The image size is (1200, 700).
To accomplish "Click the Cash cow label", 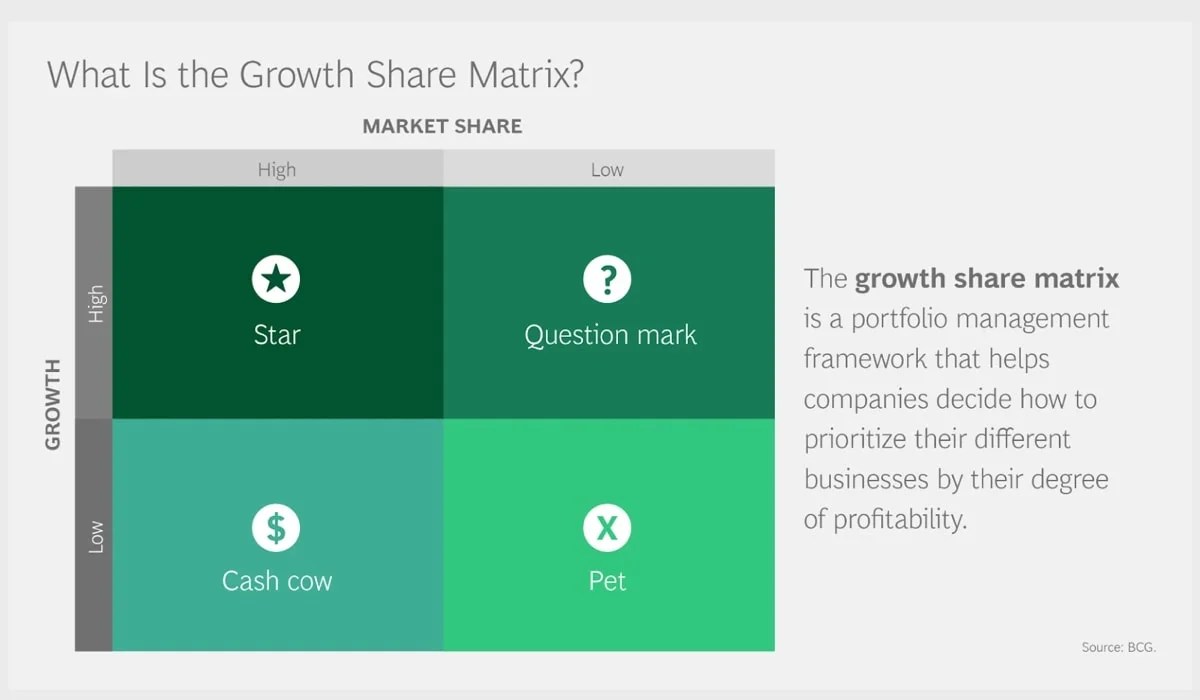I will click(276, 581).
